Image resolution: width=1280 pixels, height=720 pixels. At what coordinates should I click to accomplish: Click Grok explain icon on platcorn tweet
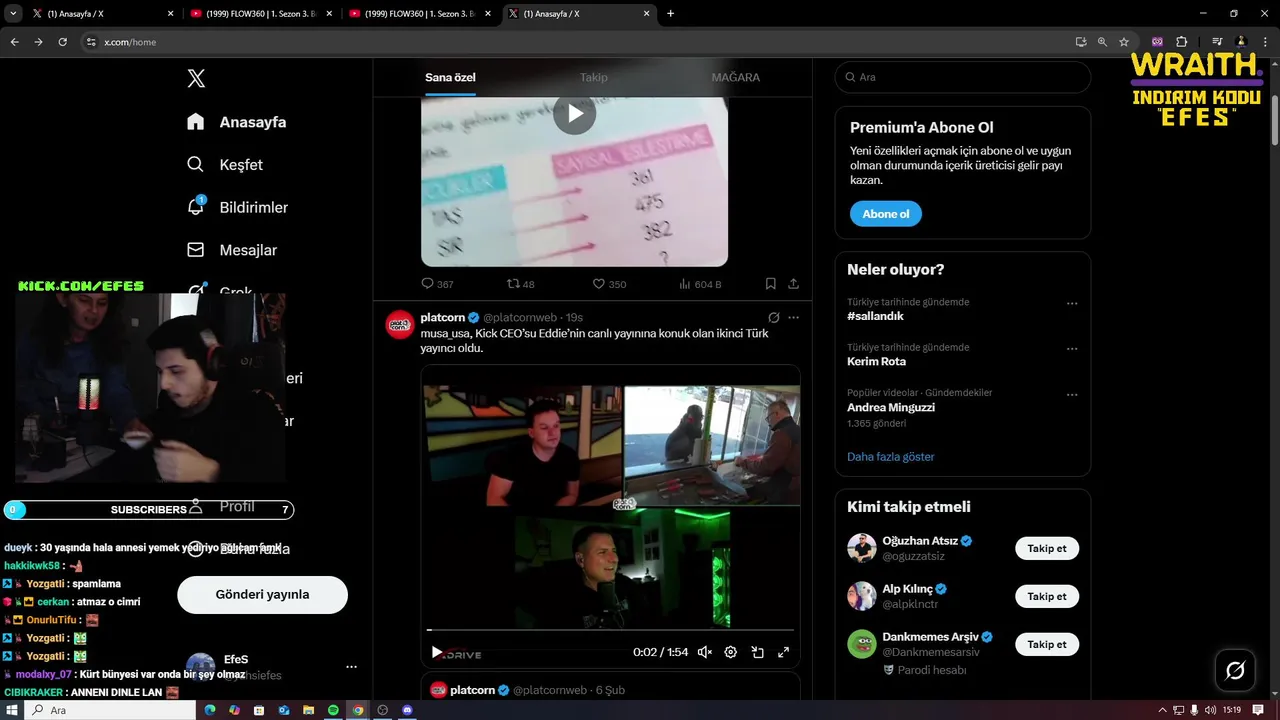click(773, 317)
